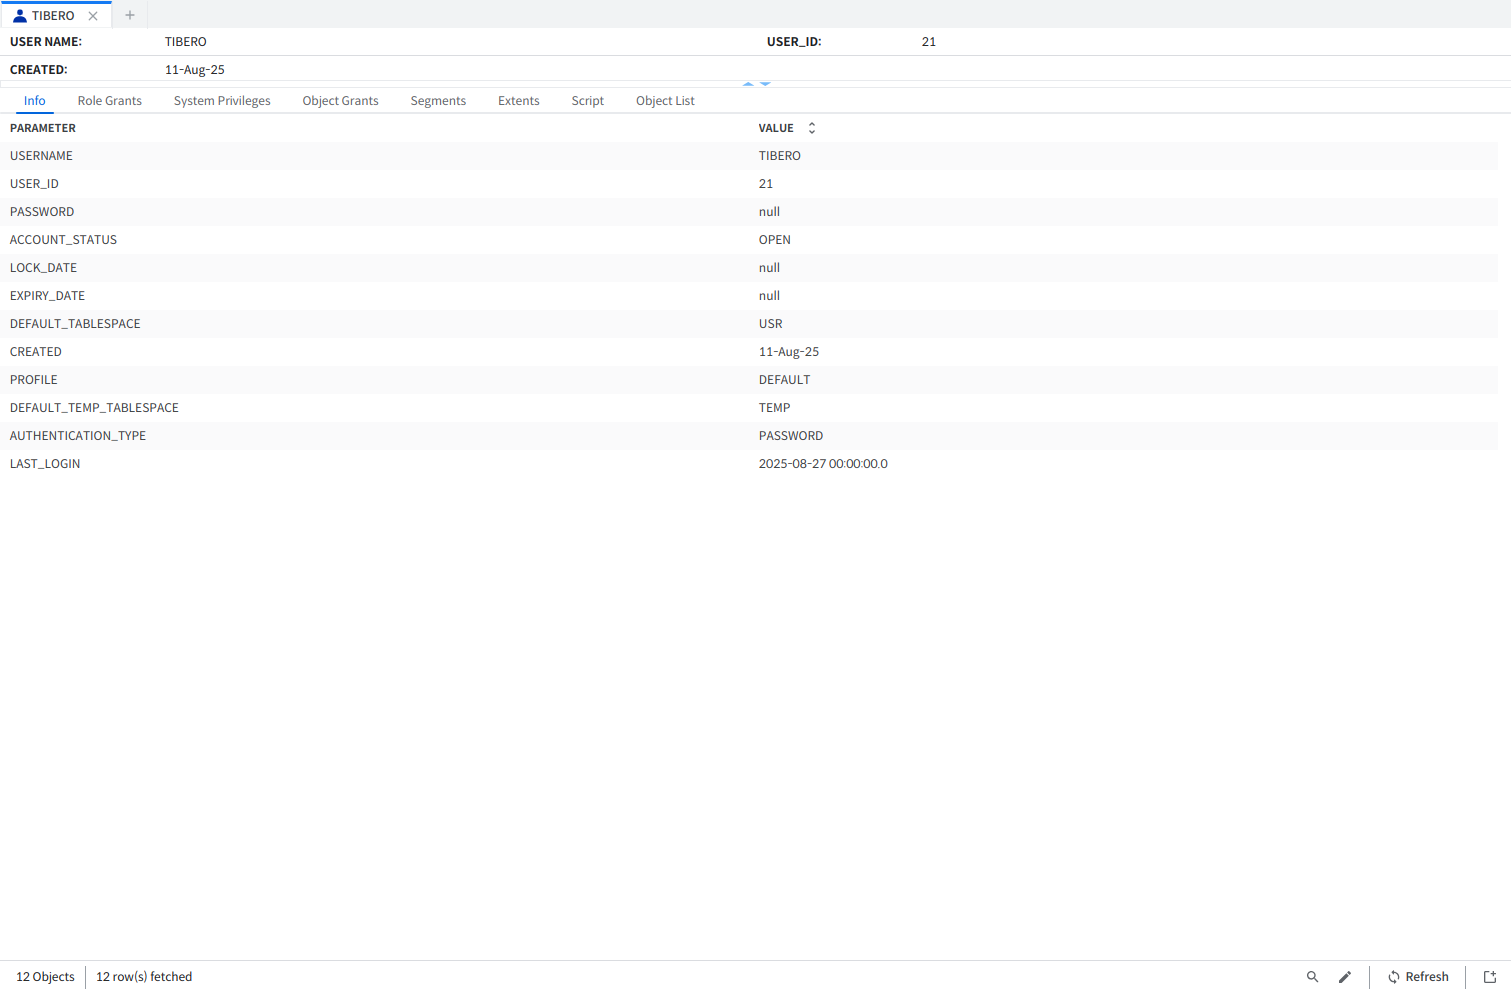Open the Object List tab
This screenshot has height=992, width=1511.
(x=665, y=101)
